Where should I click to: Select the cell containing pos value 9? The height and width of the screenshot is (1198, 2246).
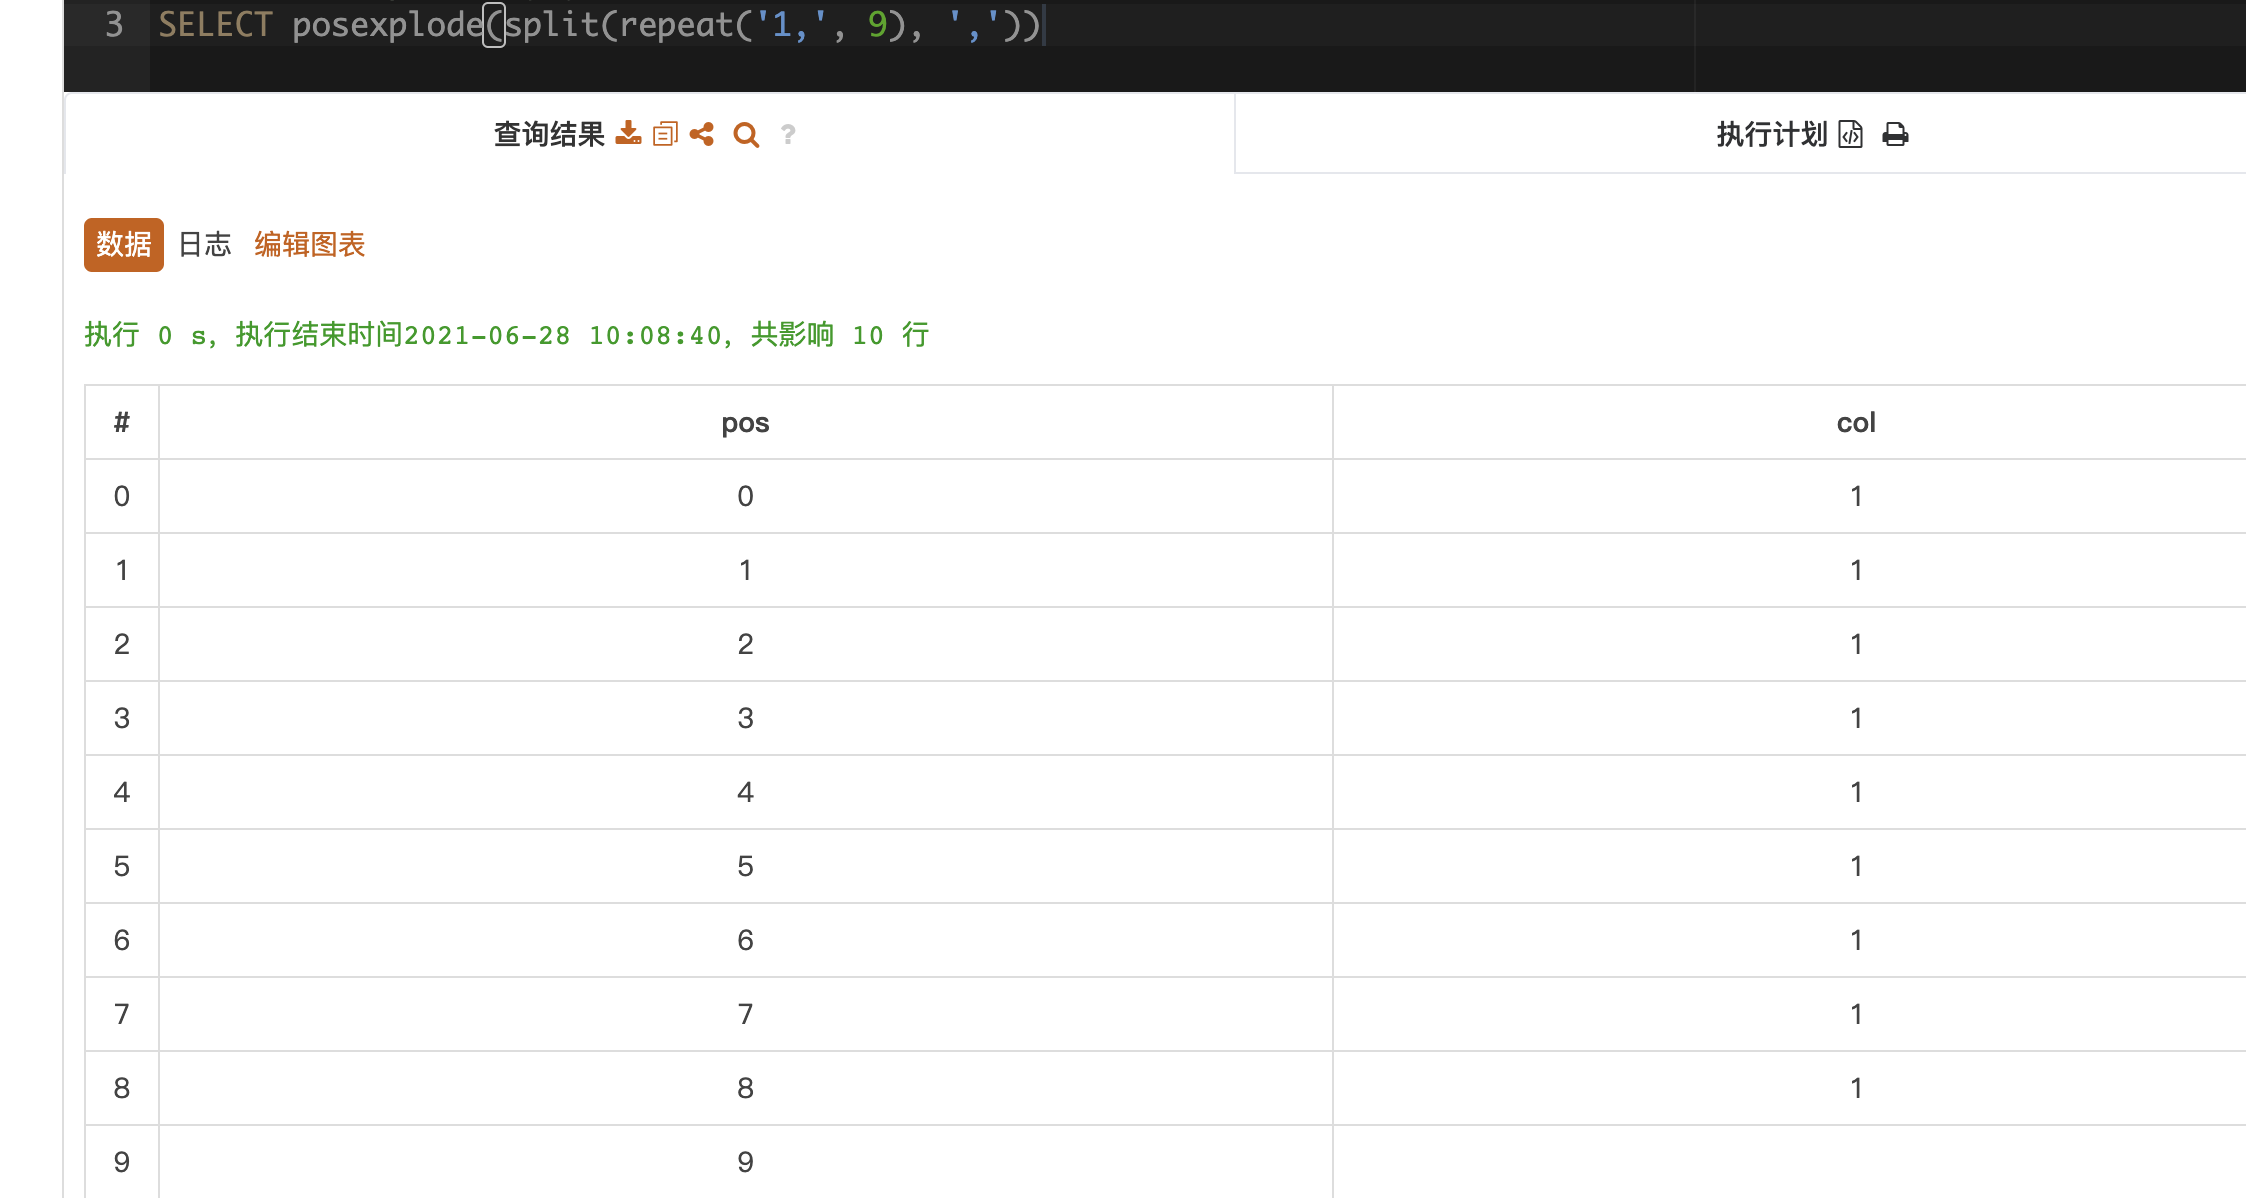(745, 1161)
